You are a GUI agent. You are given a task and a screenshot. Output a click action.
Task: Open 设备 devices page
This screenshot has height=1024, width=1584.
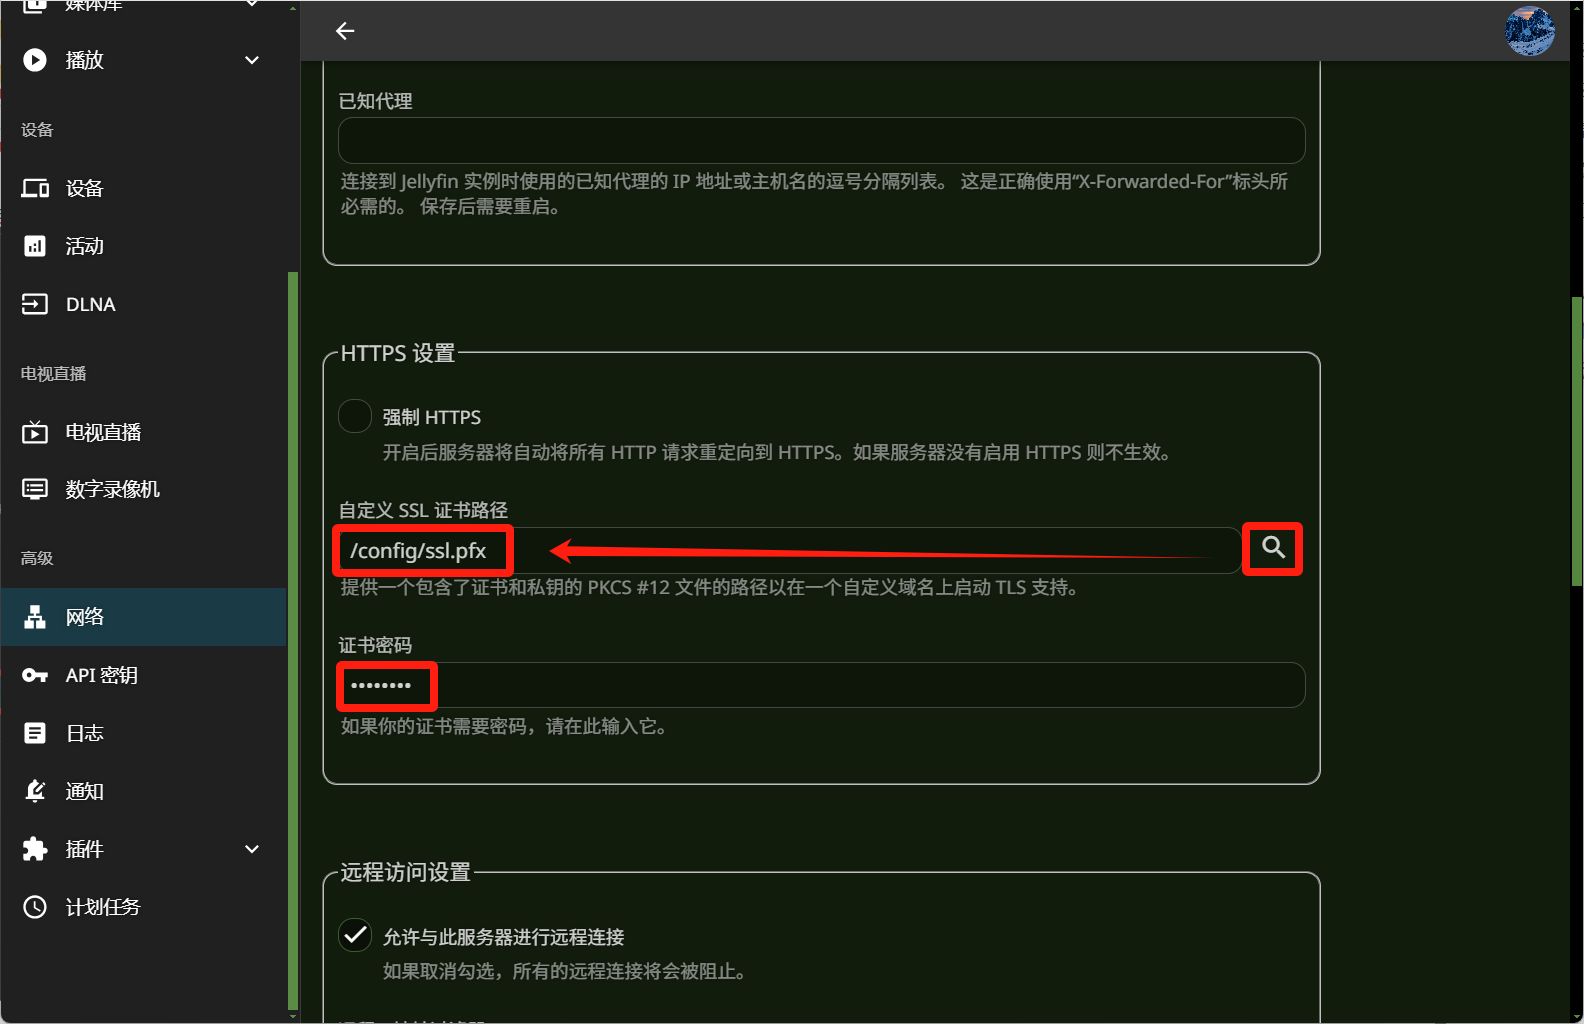[x=84, y=188]
